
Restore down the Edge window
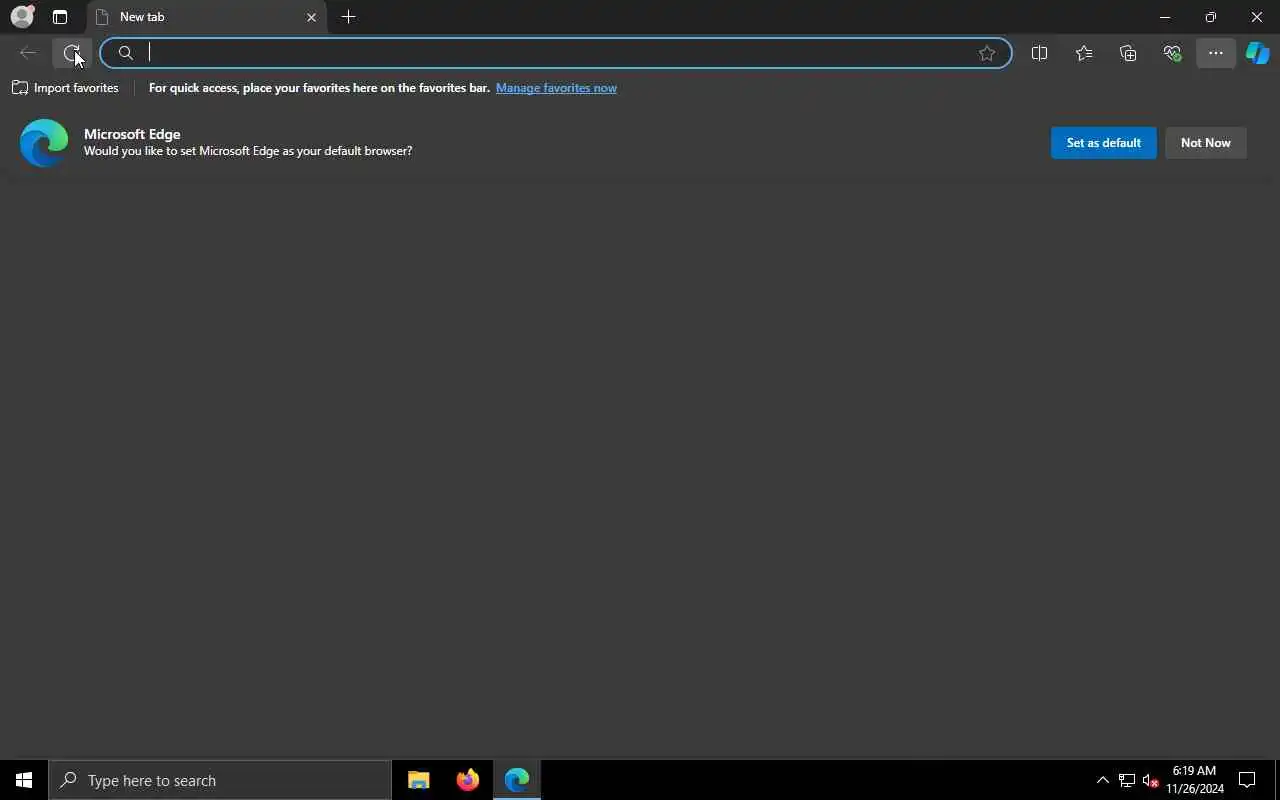[1211, 17]
